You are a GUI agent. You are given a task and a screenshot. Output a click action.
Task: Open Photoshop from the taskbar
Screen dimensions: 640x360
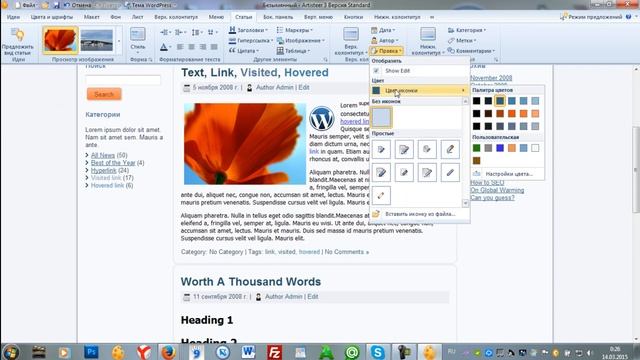(91, 352)
